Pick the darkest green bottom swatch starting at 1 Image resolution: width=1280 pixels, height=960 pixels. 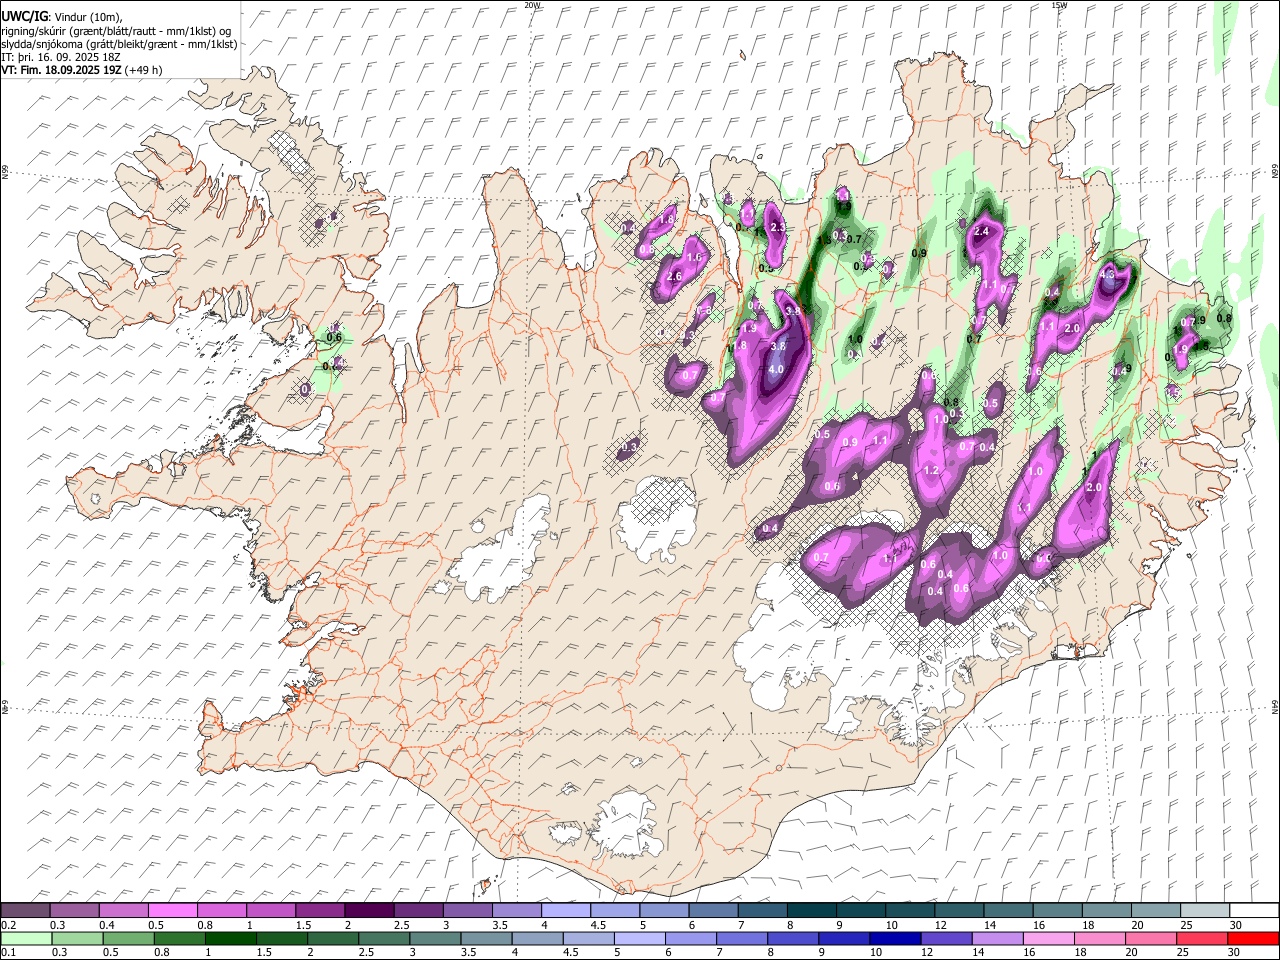[x=230, y=939]
